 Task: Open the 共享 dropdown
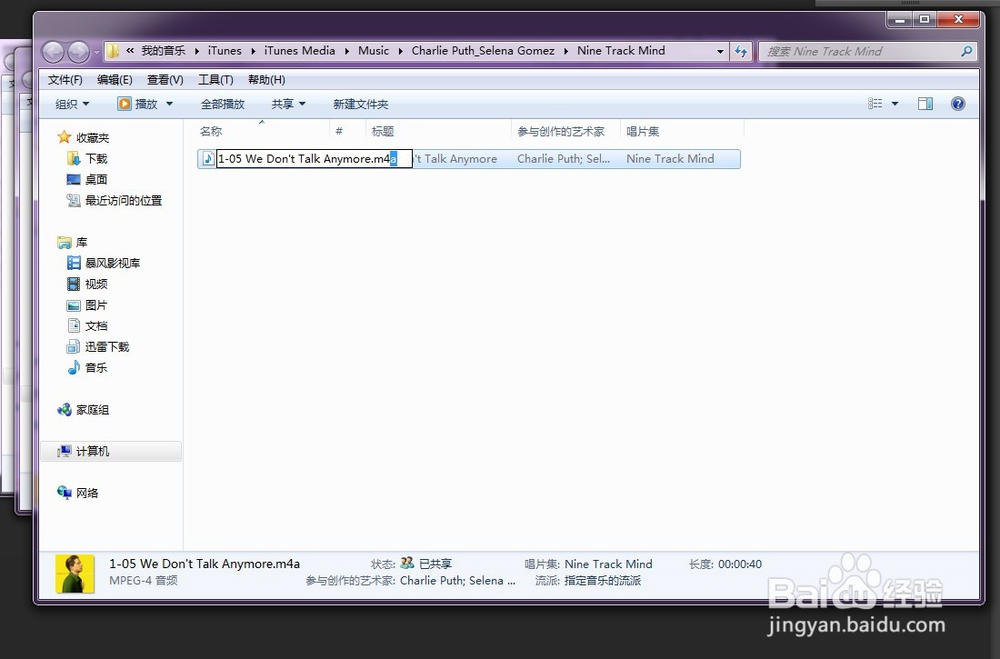tap(288, 104)
